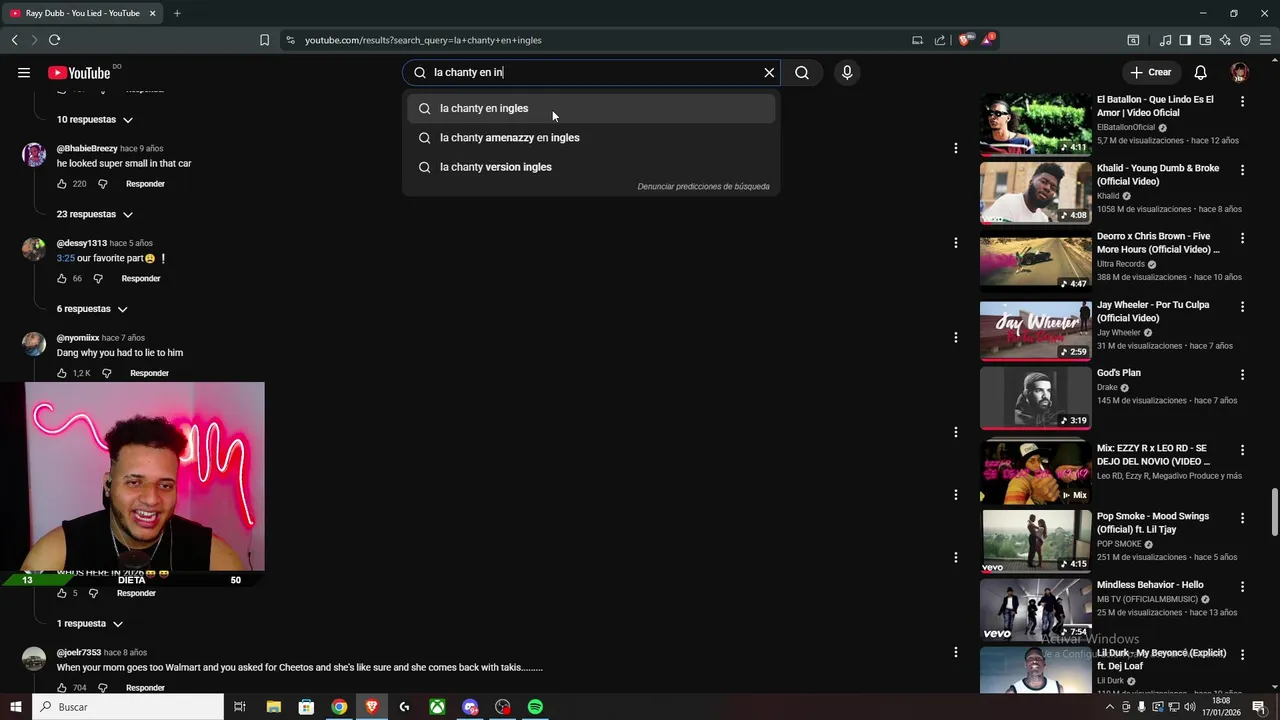Viewport: 1280px width, 720px height.
Task: Open Brave Leo AI sparkle icon
Action: 1225,40
